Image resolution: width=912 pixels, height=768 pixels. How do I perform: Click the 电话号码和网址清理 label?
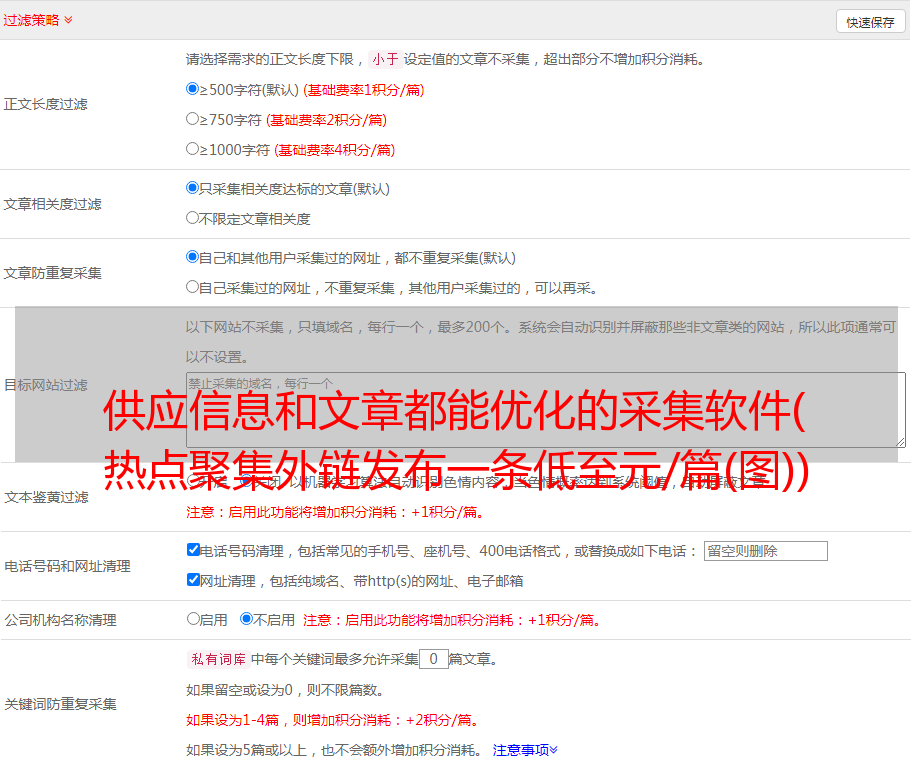[x=67, y=566]
